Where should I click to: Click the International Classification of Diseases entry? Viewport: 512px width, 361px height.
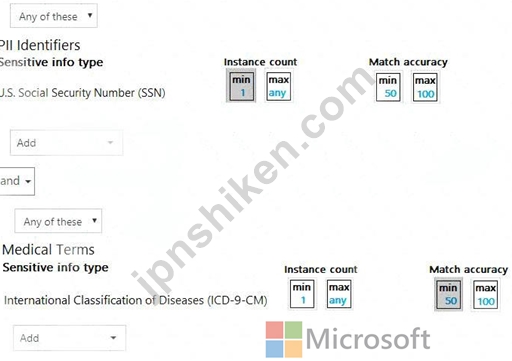click(135, 300)
